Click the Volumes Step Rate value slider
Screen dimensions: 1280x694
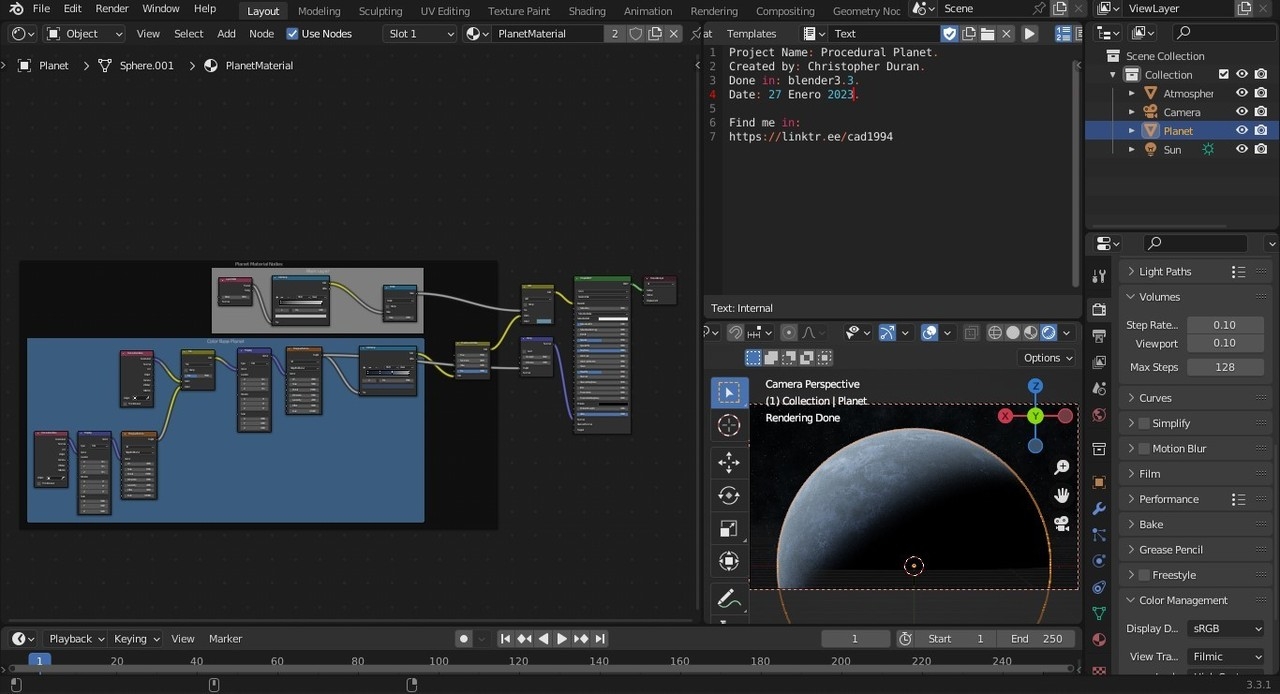[1225, 325]
